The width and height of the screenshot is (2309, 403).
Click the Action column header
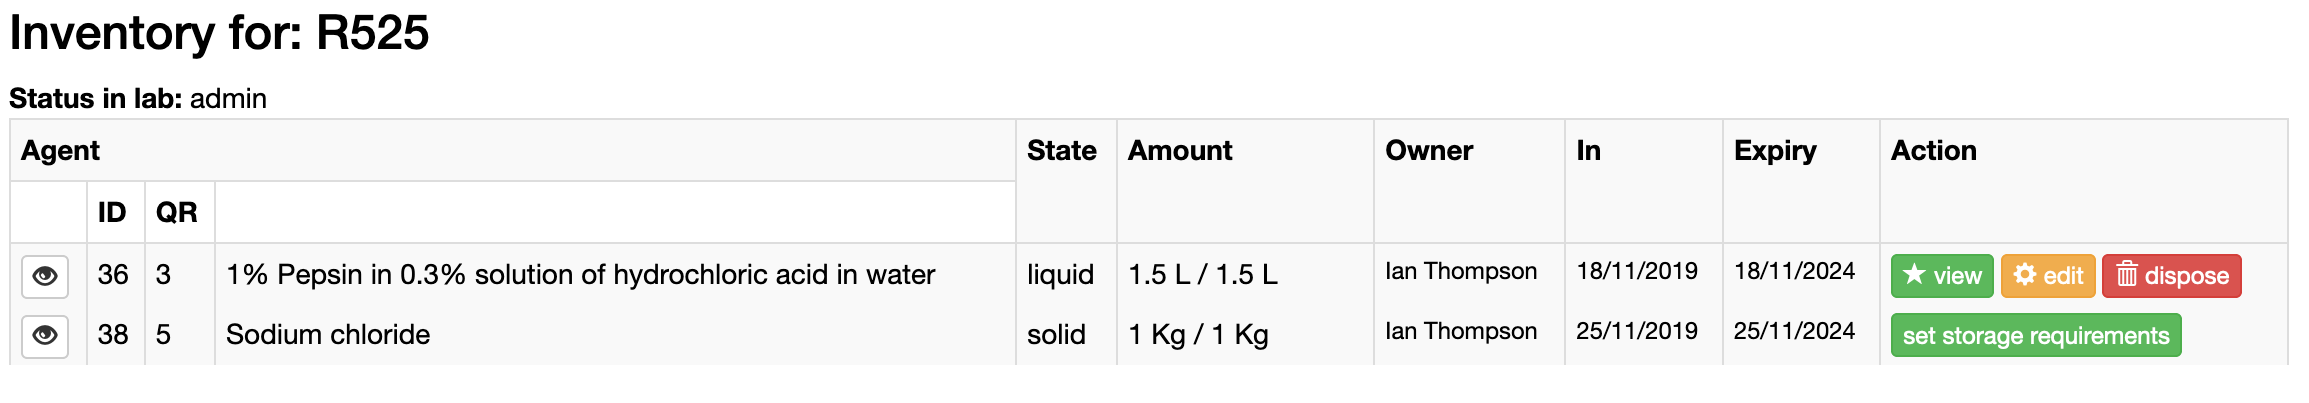(1933, 151)
